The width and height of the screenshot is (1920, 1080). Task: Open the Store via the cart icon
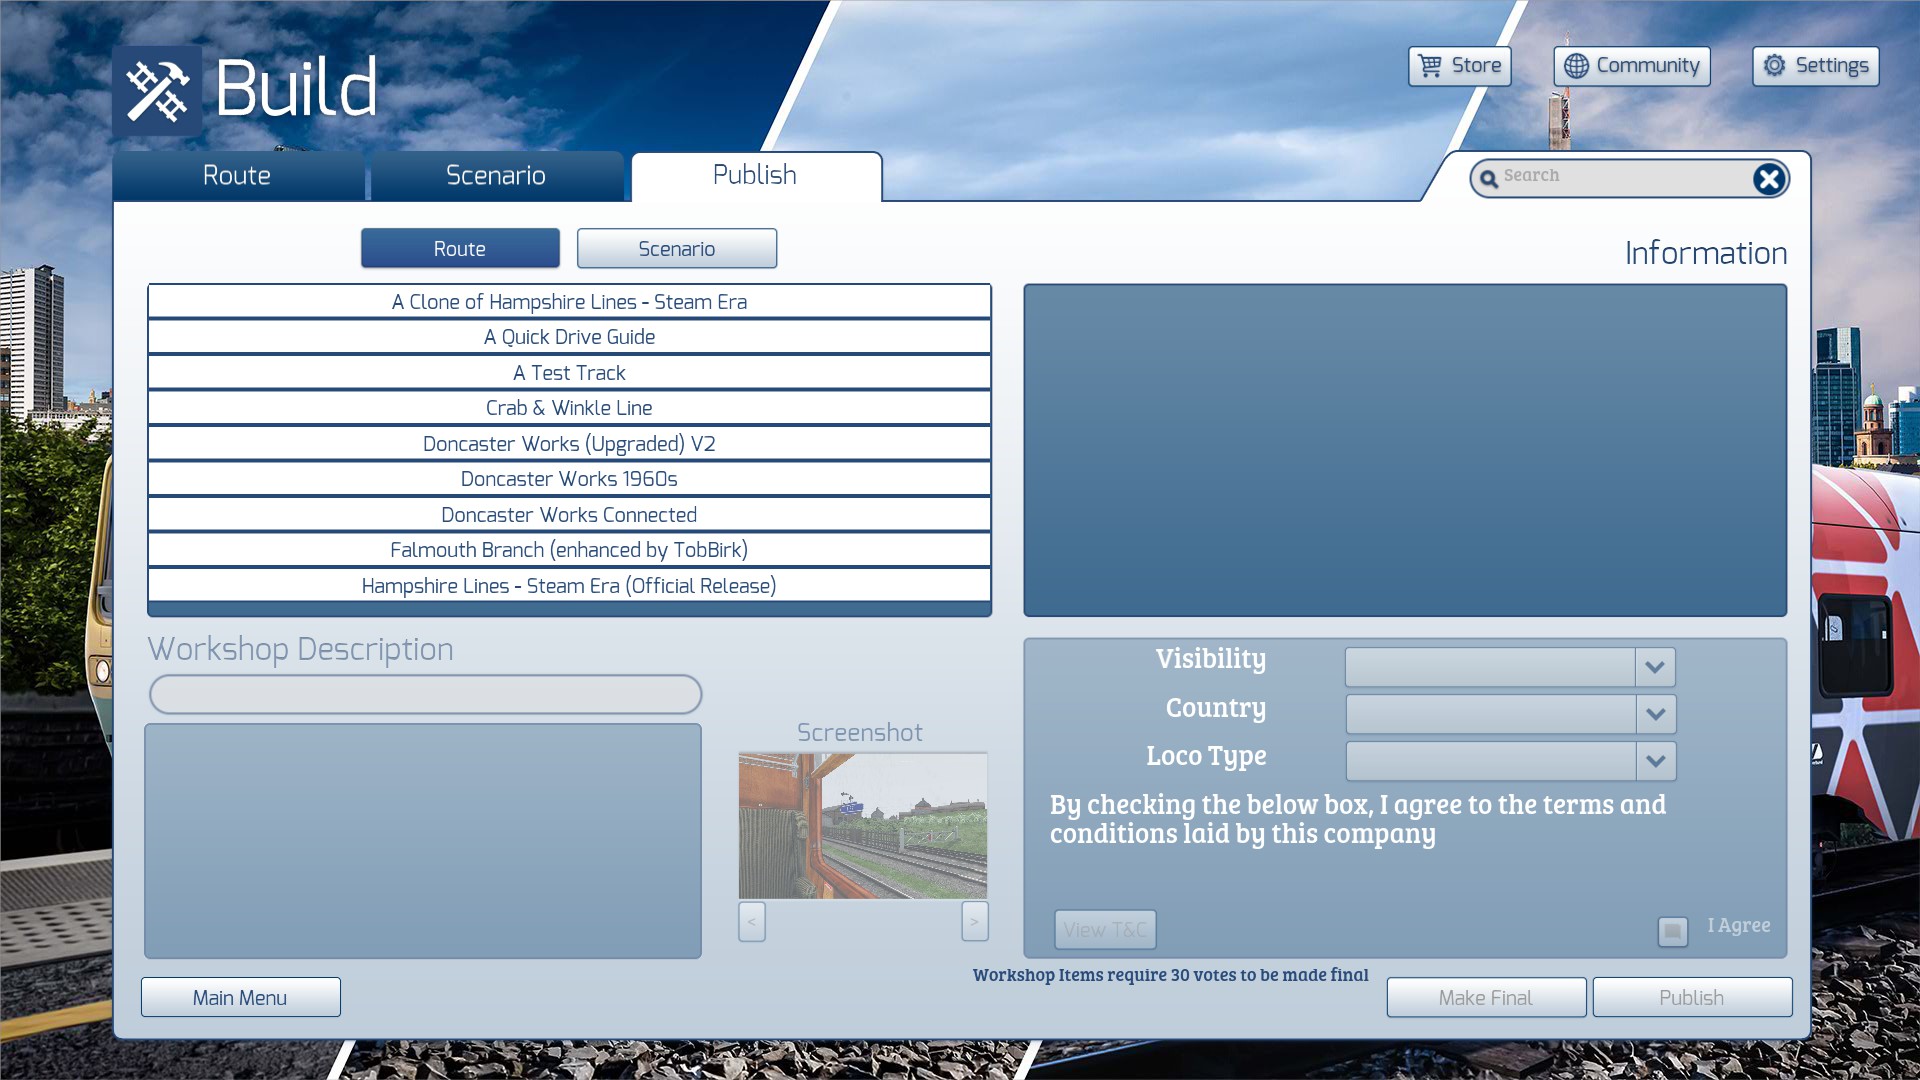click(1430, 66)
